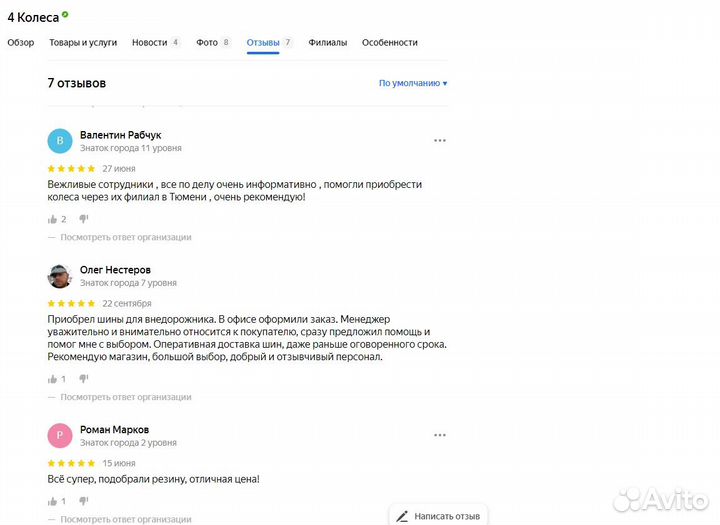Click Олег Нестеров's avatar photo
Screen dimensions: 720x525
60,276
